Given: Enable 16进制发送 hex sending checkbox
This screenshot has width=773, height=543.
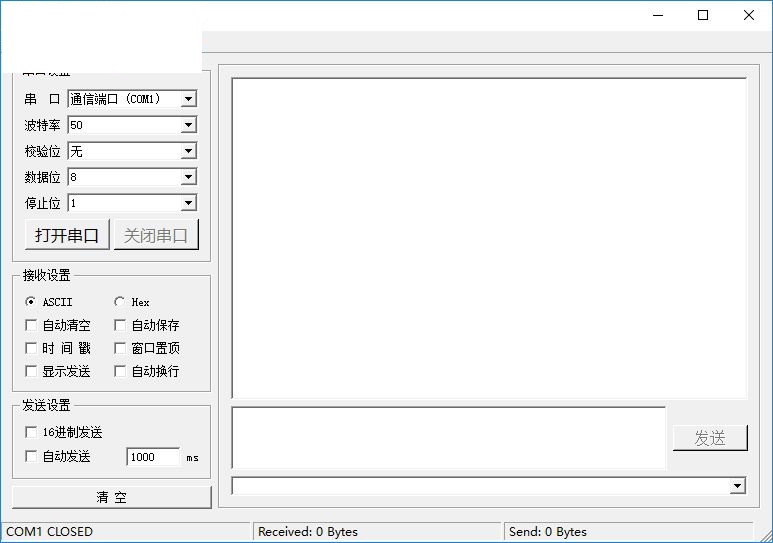Looking at the screenshot, I should pos(31,432).
